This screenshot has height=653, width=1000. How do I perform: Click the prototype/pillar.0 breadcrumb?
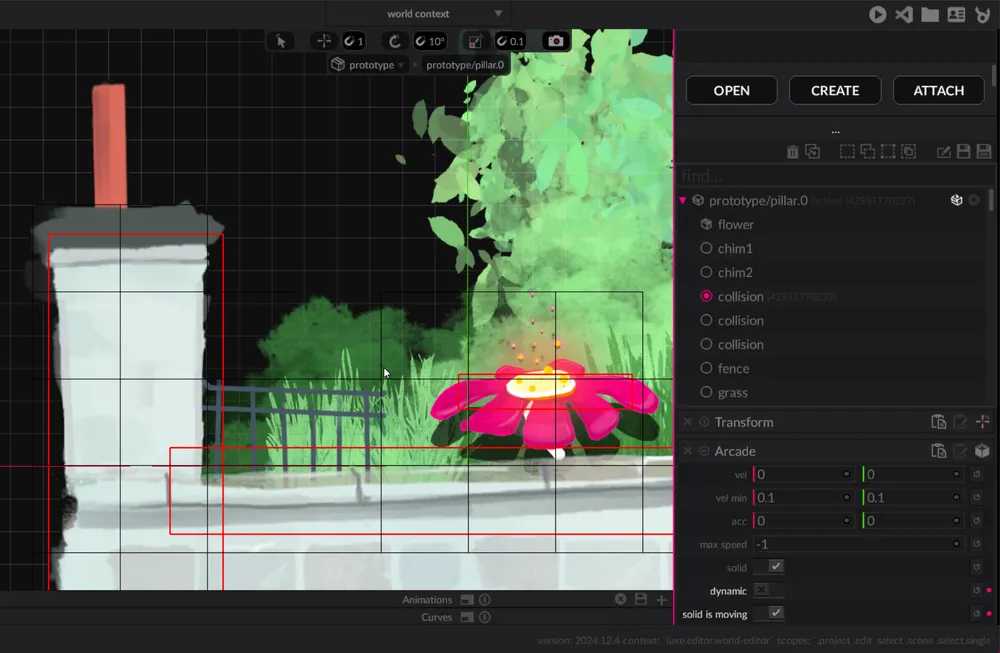tap(464, 65)
